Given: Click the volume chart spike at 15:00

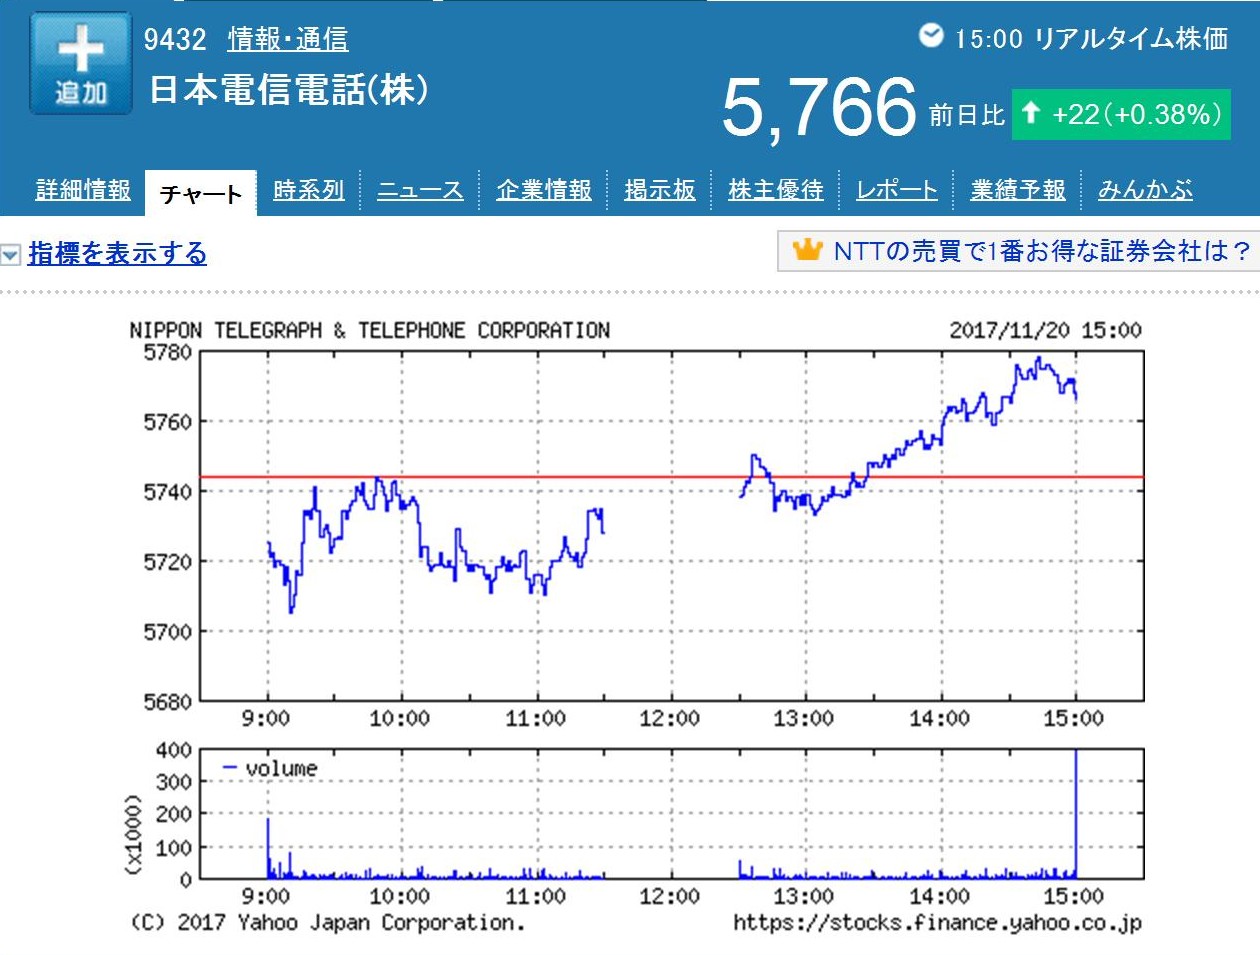Looking at the screenshot, I should (x=1075, y=814).
